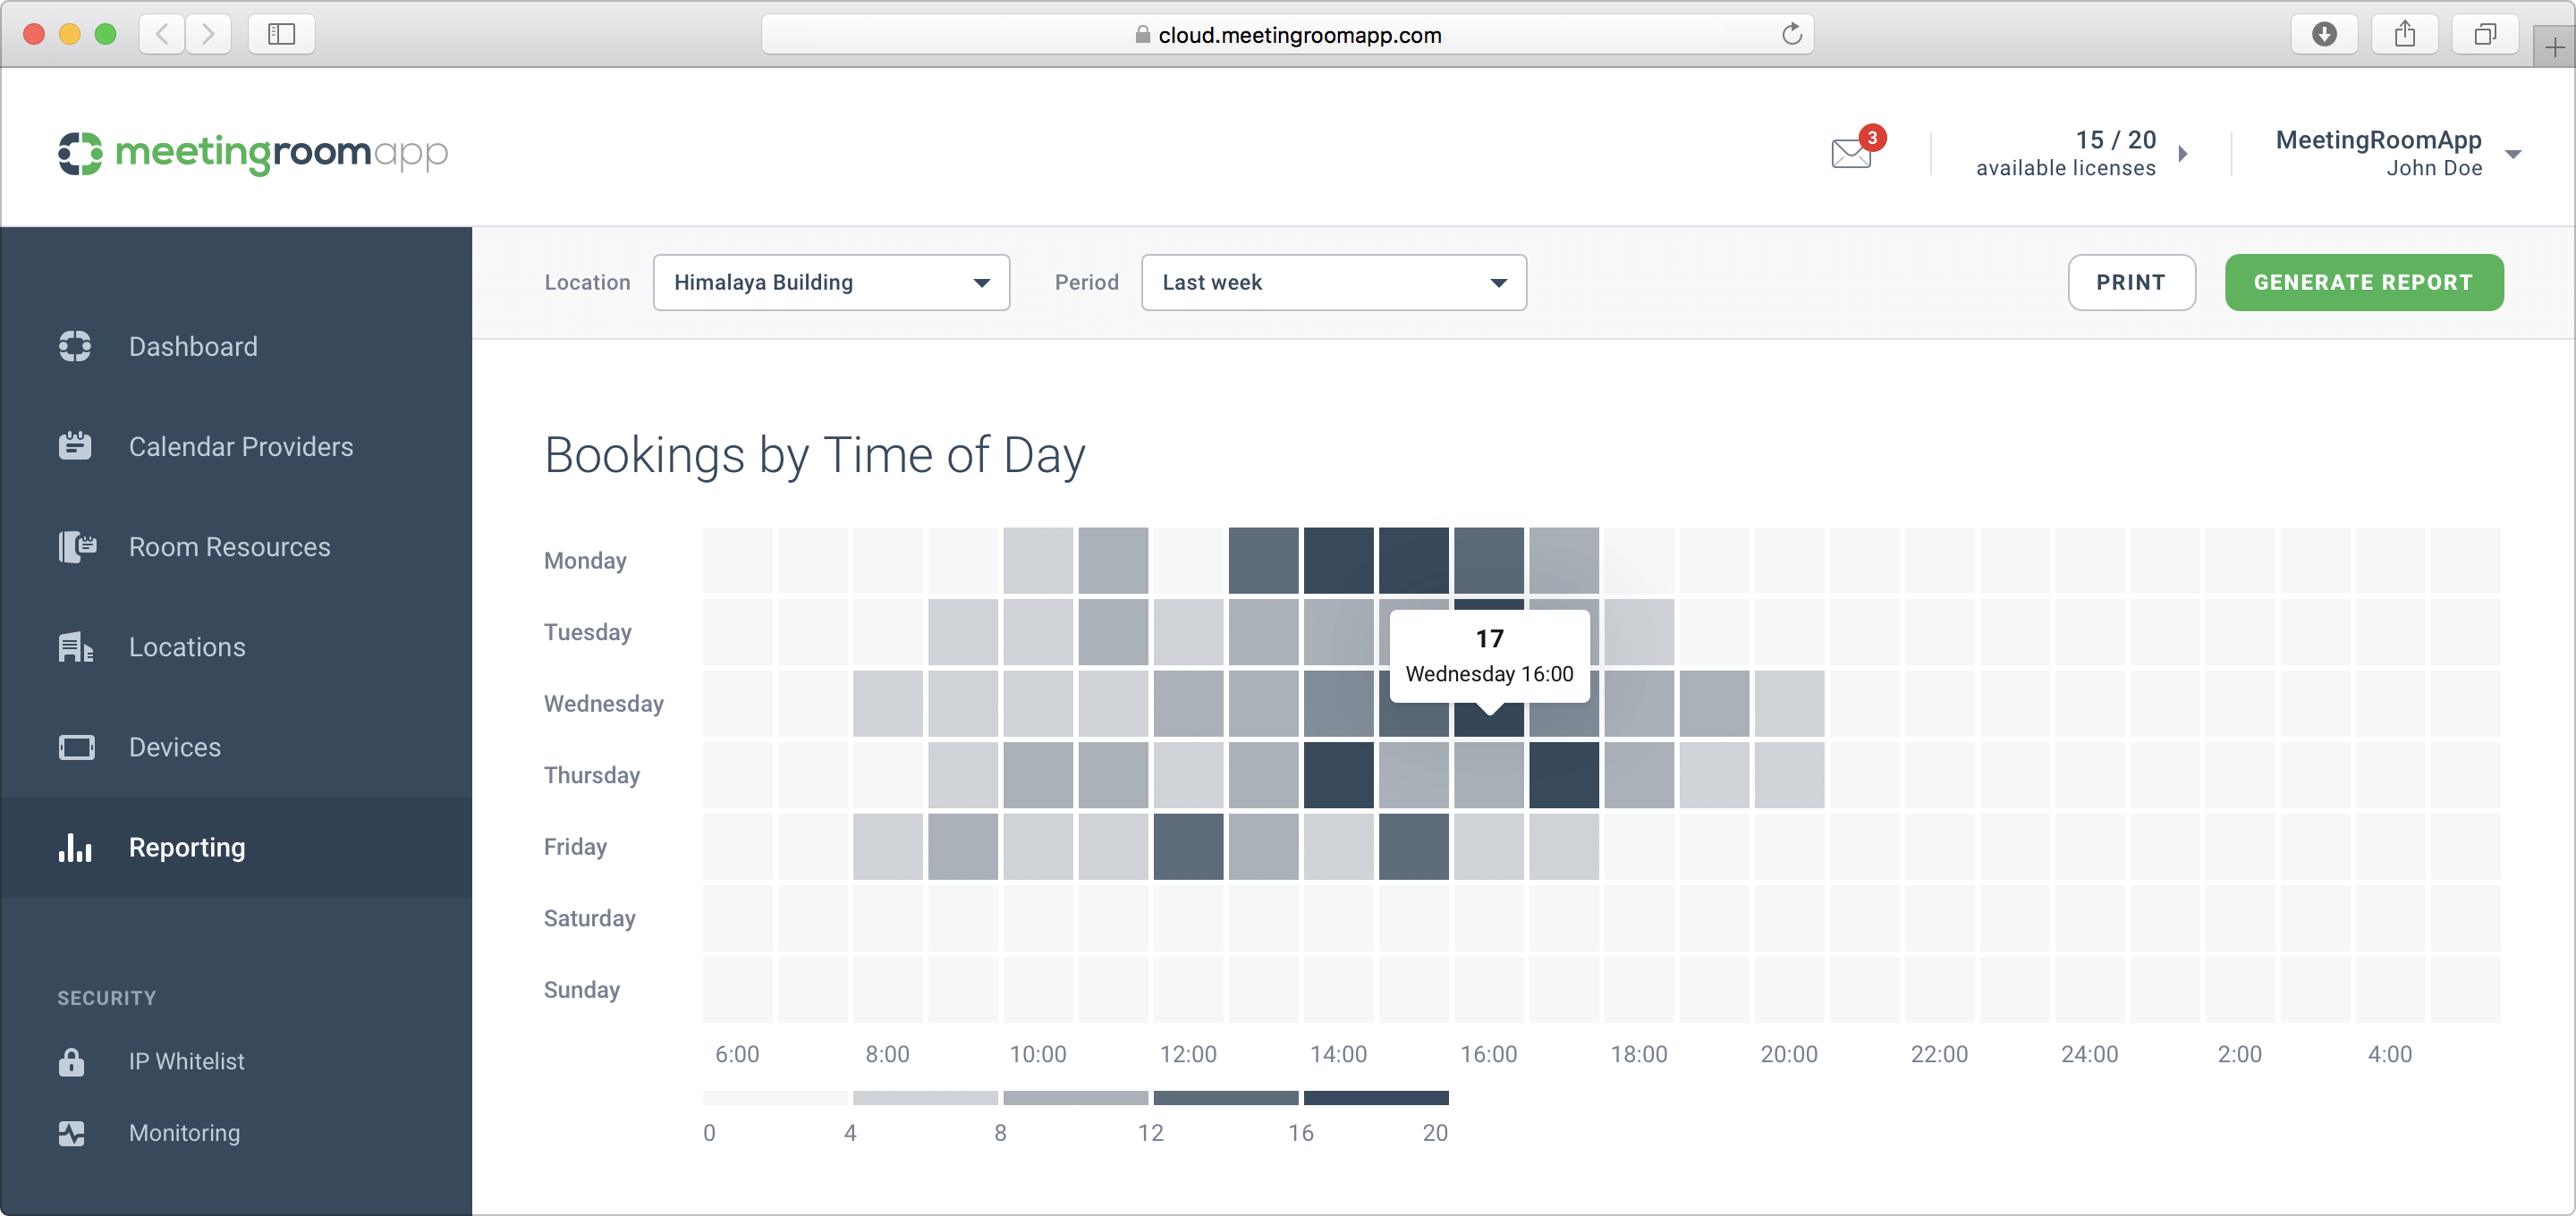This screenshot has height=1216, width=2576.
Task: Open a new Safari tab
Action: 2554,47
